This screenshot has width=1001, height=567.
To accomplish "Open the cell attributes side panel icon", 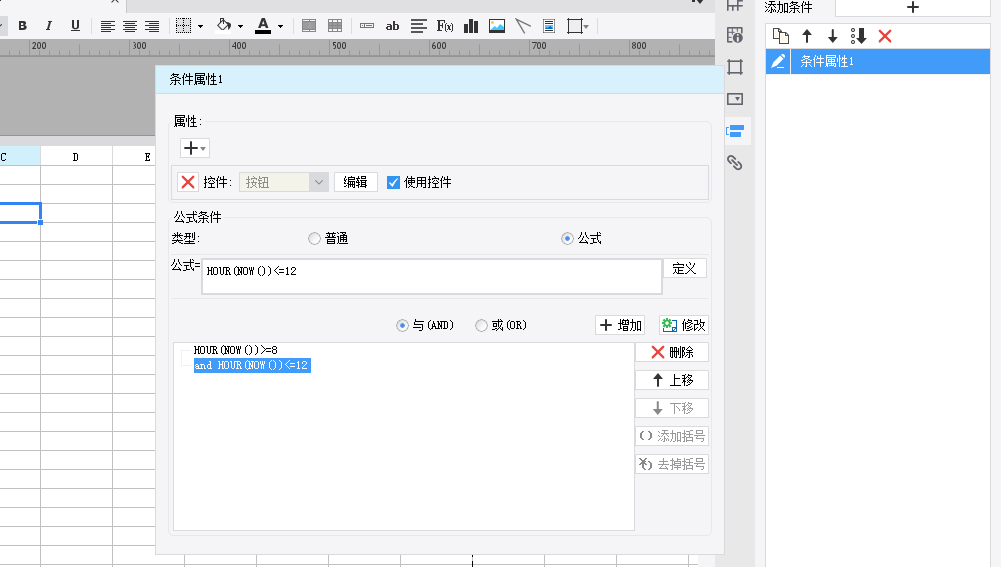I will (735, 35).
